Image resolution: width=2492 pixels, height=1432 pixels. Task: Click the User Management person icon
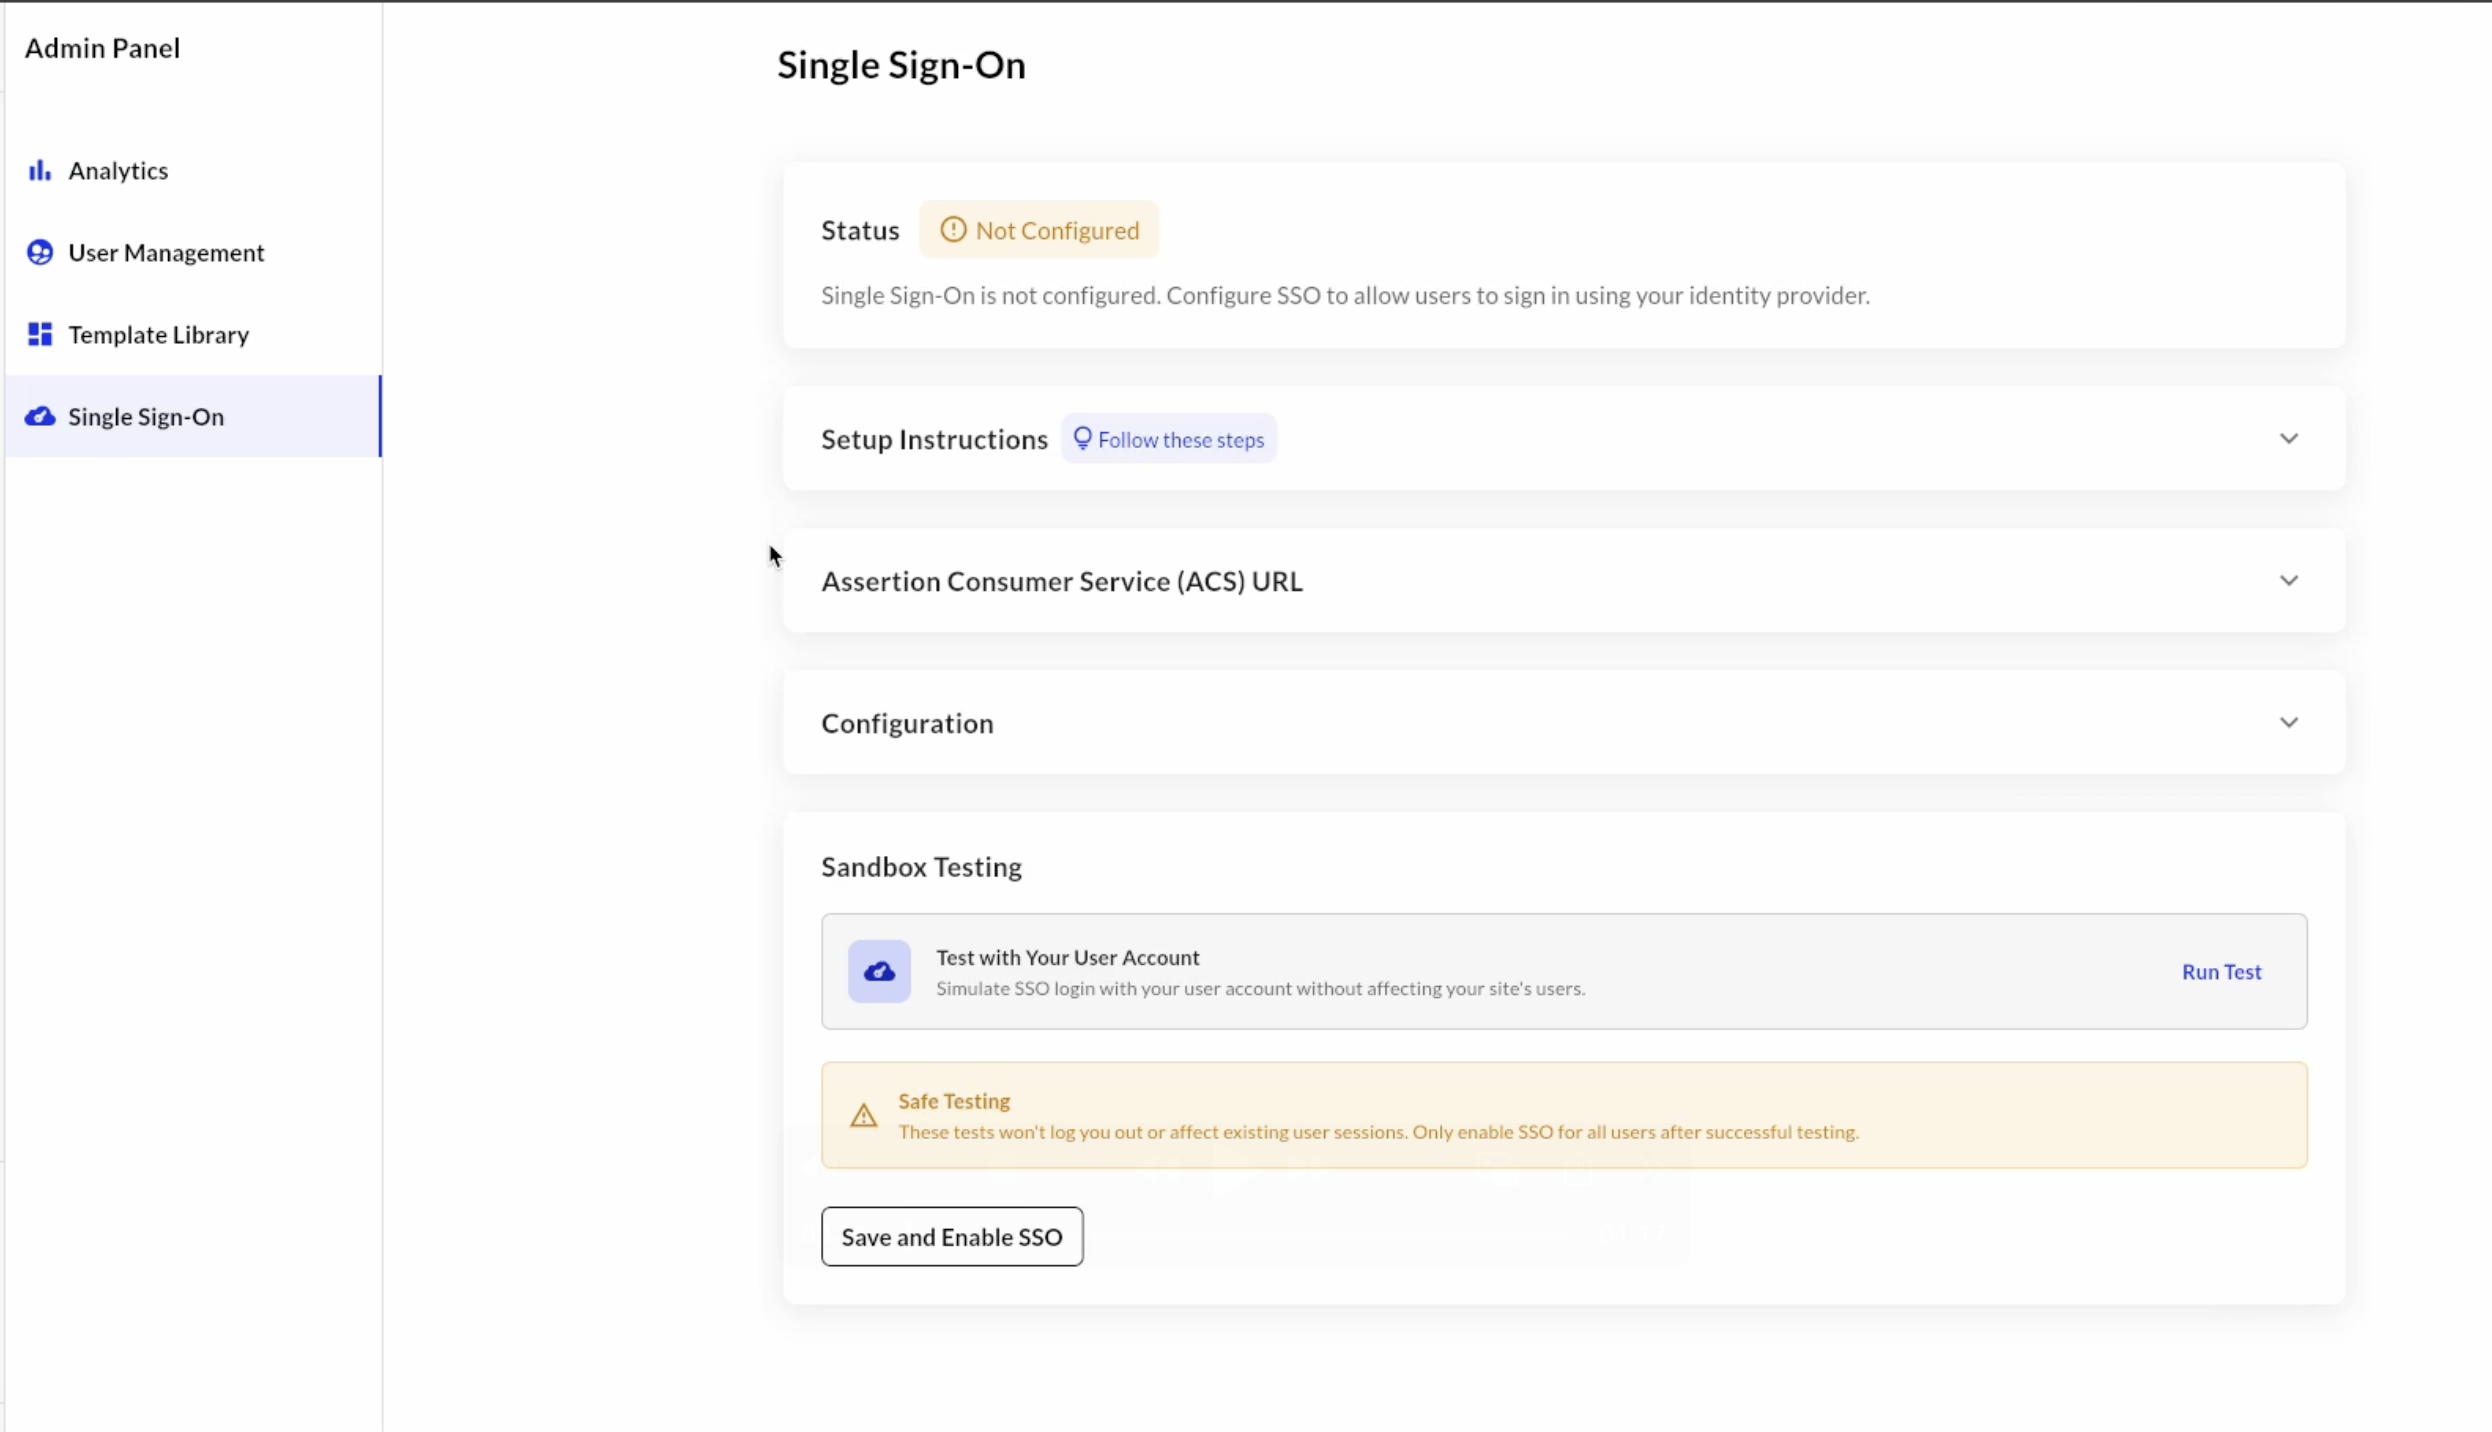[39, 253]
